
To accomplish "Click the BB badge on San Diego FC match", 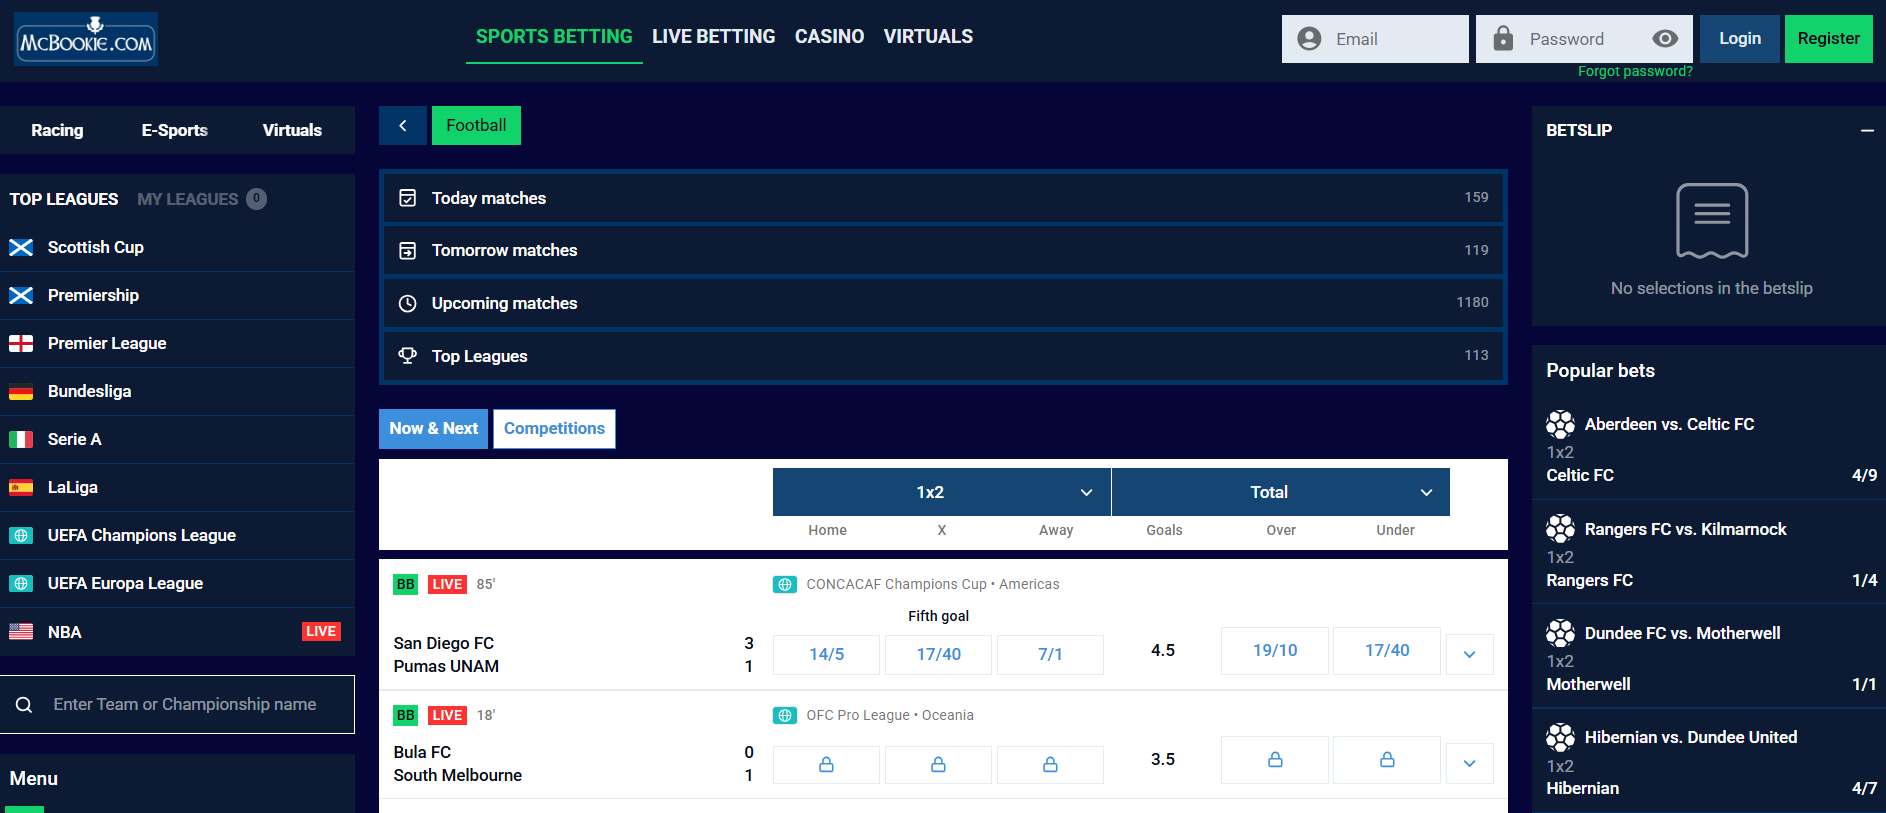I will pos(405,584).
